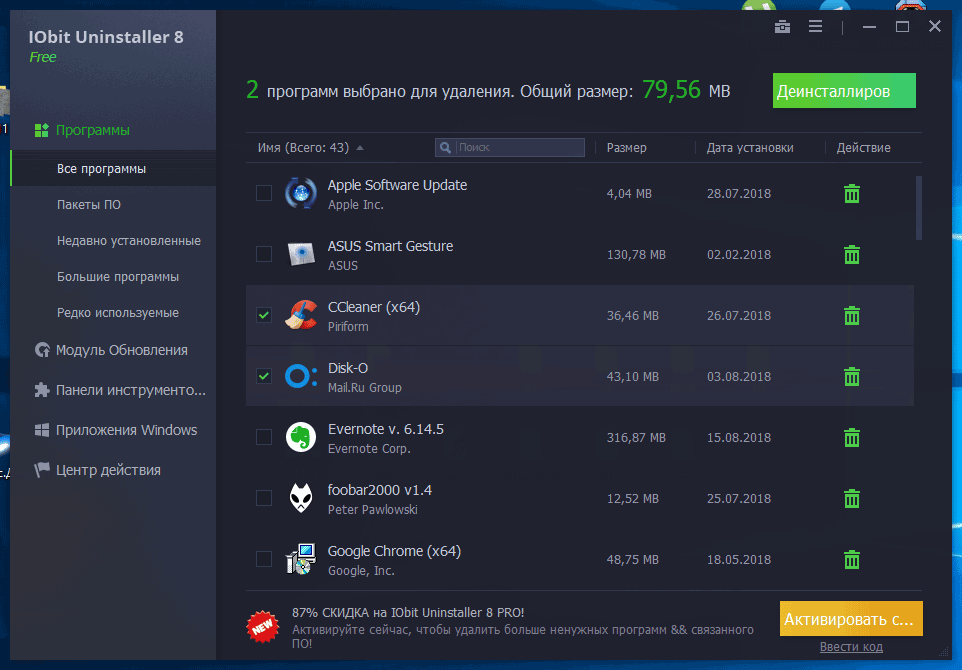Image resolution: width=962 pixels, height=670 pixels.
Task: Sort by Размер column header
Action: (626, 148)
